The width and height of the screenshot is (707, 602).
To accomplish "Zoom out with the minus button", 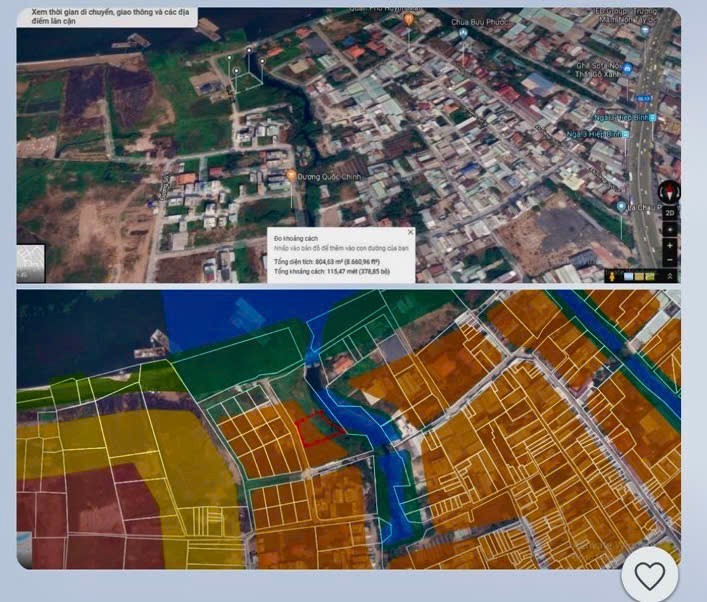I will tap(669, 259).
